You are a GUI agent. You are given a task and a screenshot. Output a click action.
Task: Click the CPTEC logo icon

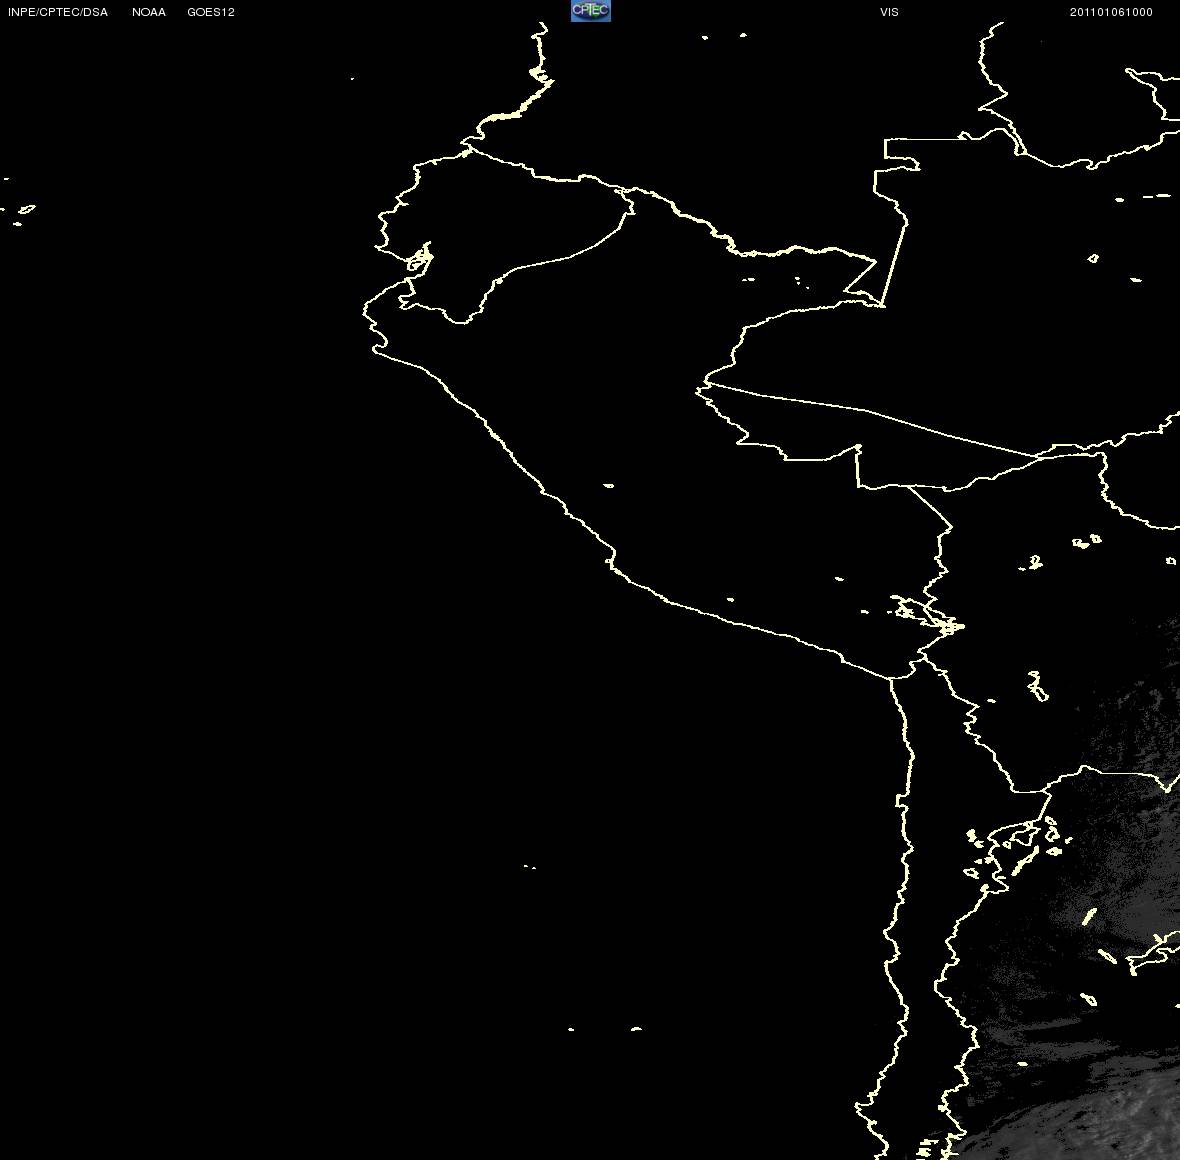point(591,11)
